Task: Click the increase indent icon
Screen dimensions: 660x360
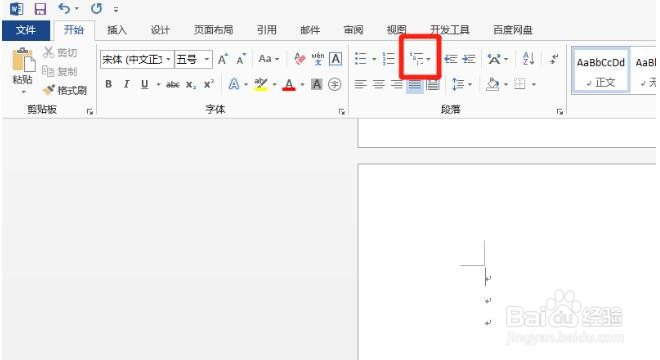Action: tap(468, 59)
